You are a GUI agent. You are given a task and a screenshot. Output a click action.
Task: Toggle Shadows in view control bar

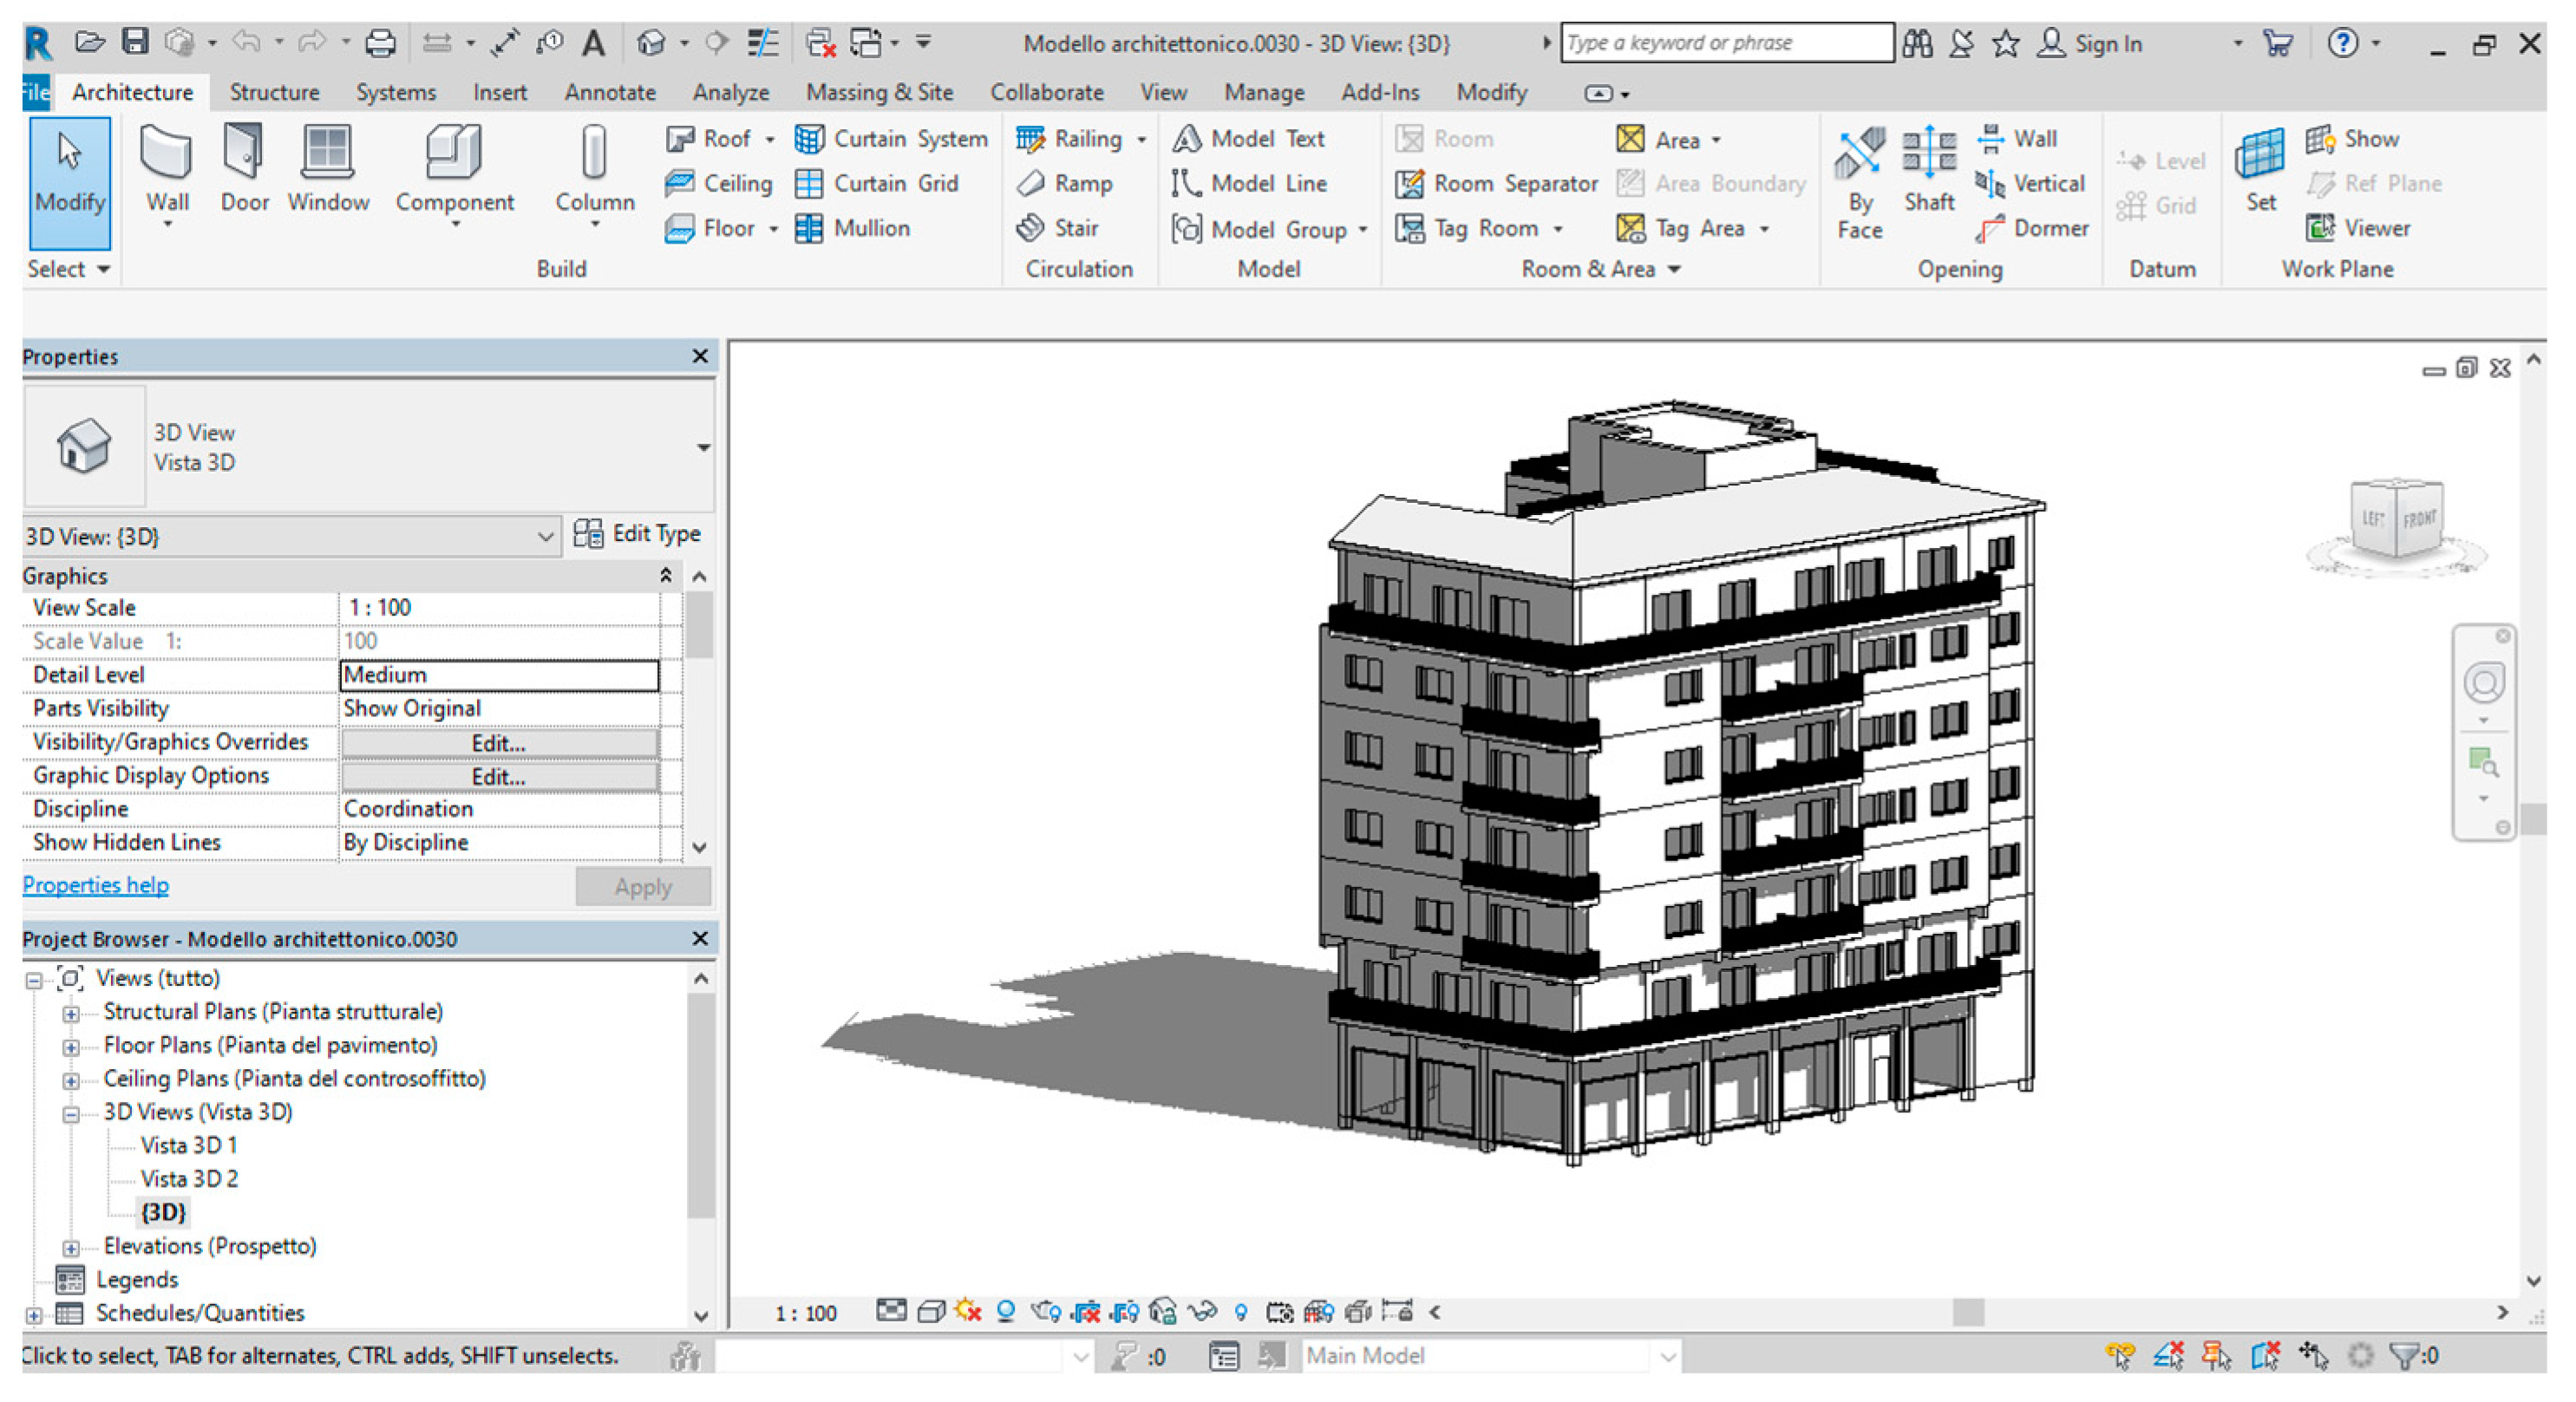(1006, 1311)
